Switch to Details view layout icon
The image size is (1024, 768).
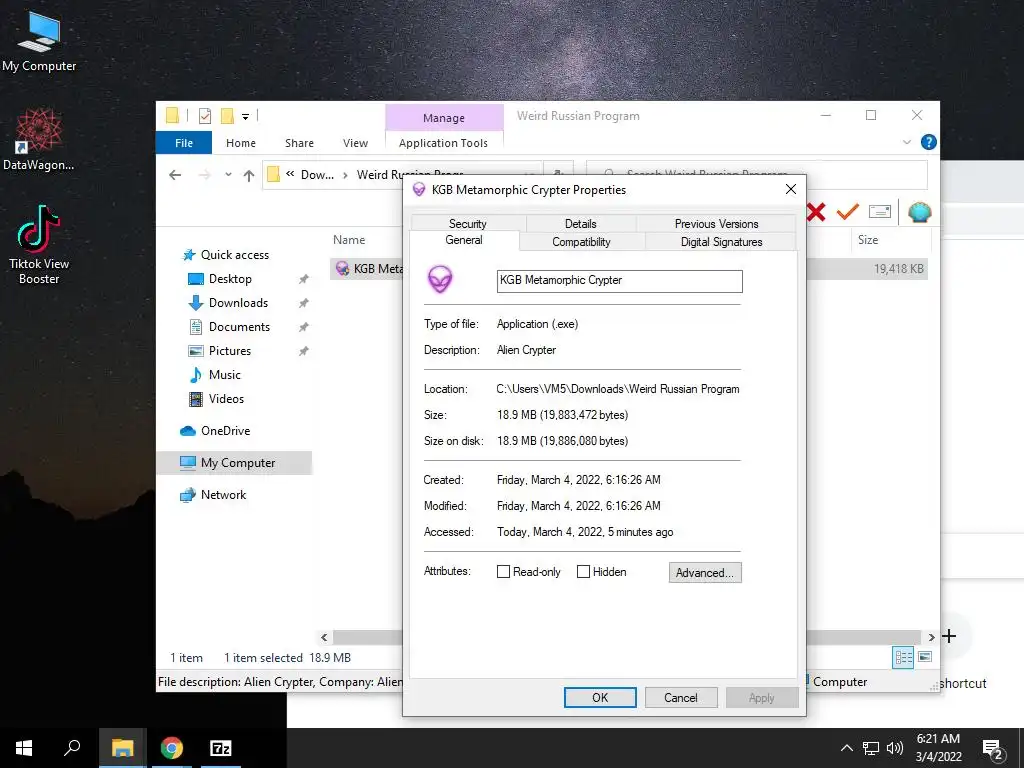pos(903,657)
